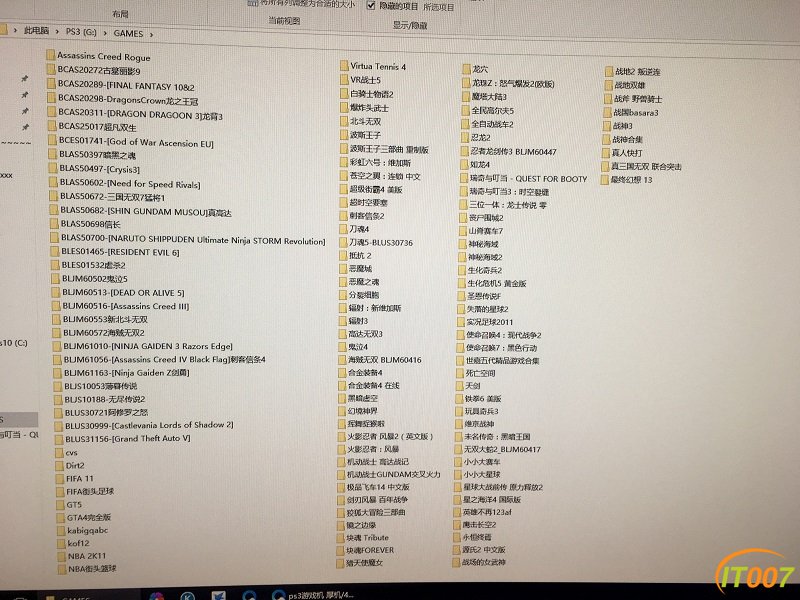Select the folder name GTA4完全版
Image resolution: width=800 pixels, height=600 pixels.
tap(89, 517)
